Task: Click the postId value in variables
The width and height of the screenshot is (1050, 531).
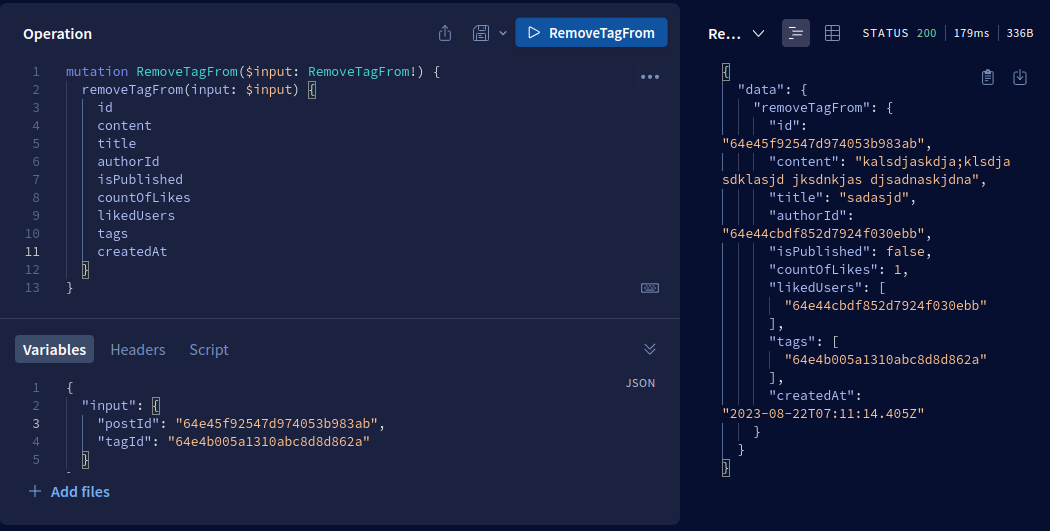Action: 277,424
